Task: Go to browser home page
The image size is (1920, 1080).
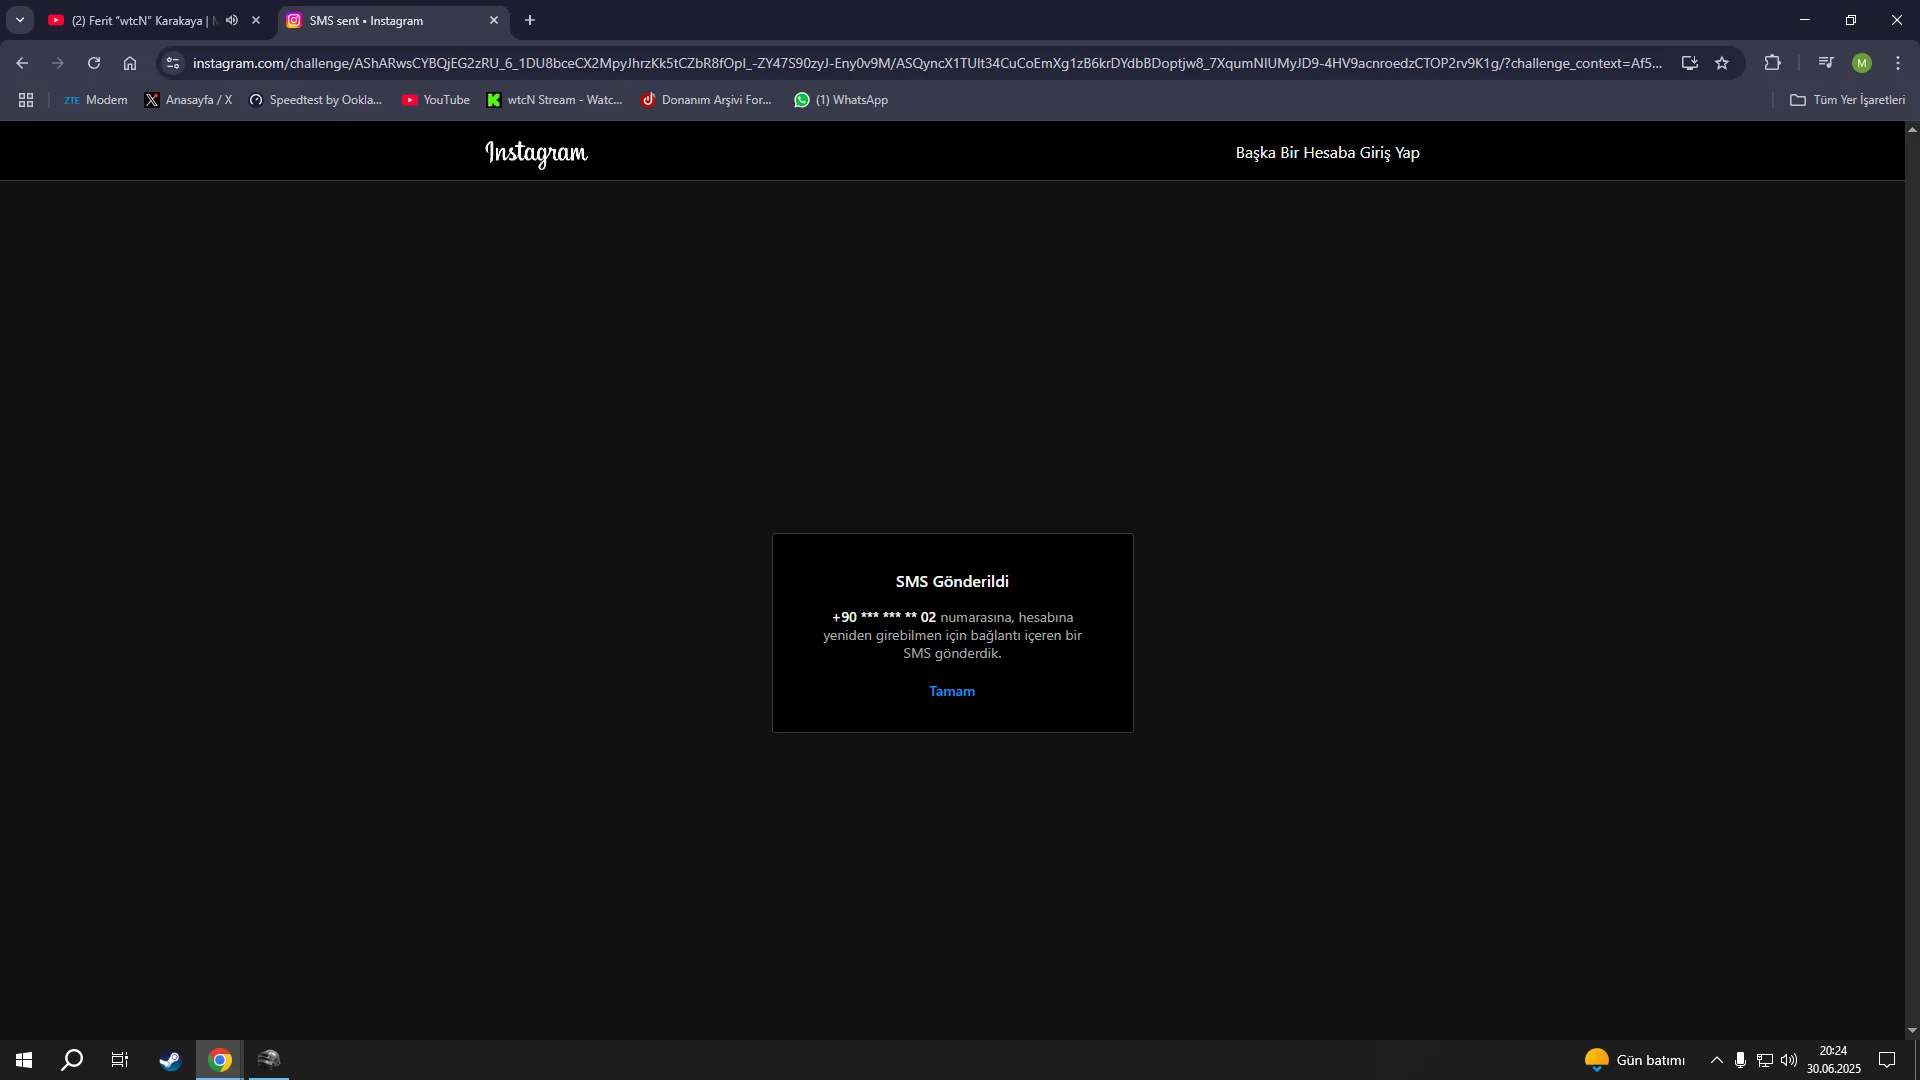Action: 130,63
